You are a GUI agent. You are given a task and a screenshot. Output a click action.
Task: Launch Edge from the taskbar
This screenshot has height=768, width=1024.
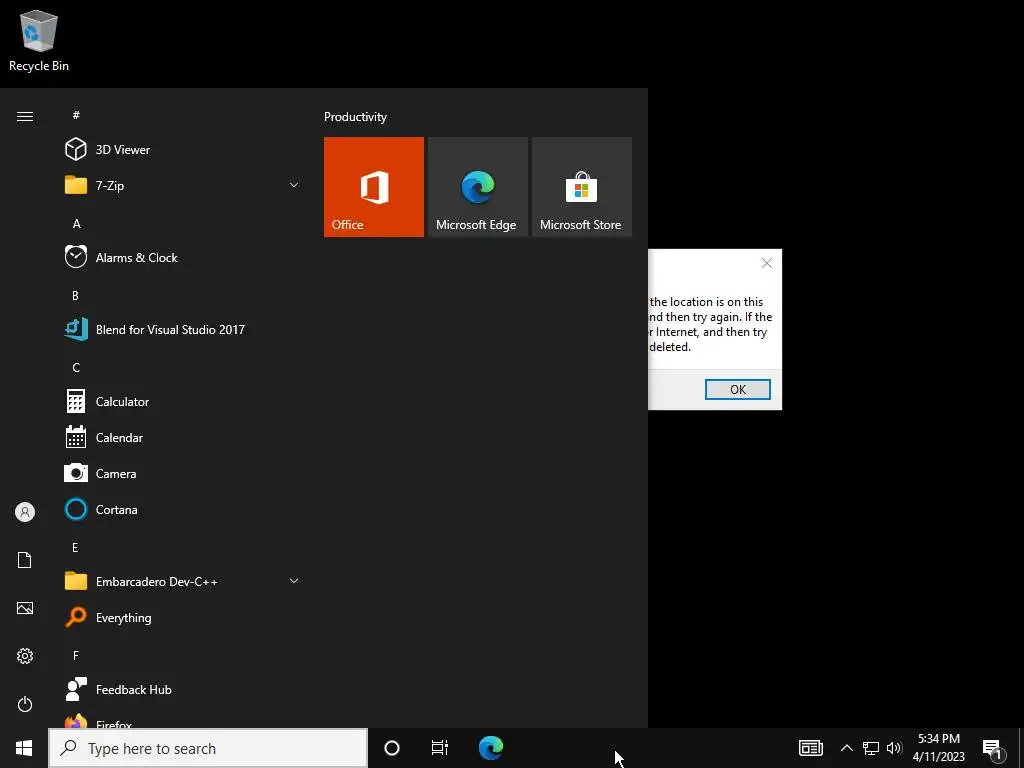490,748
